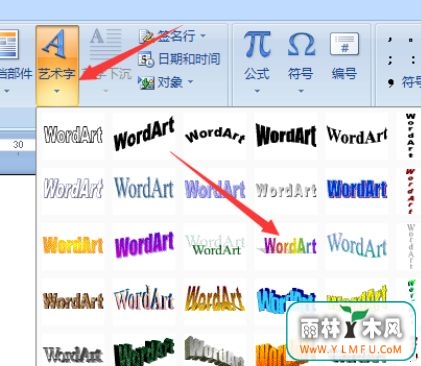Viewport: 421px width, 366px height.
Task: Select the italic outline shadow WordArt style
Action: tap(73, 188)
